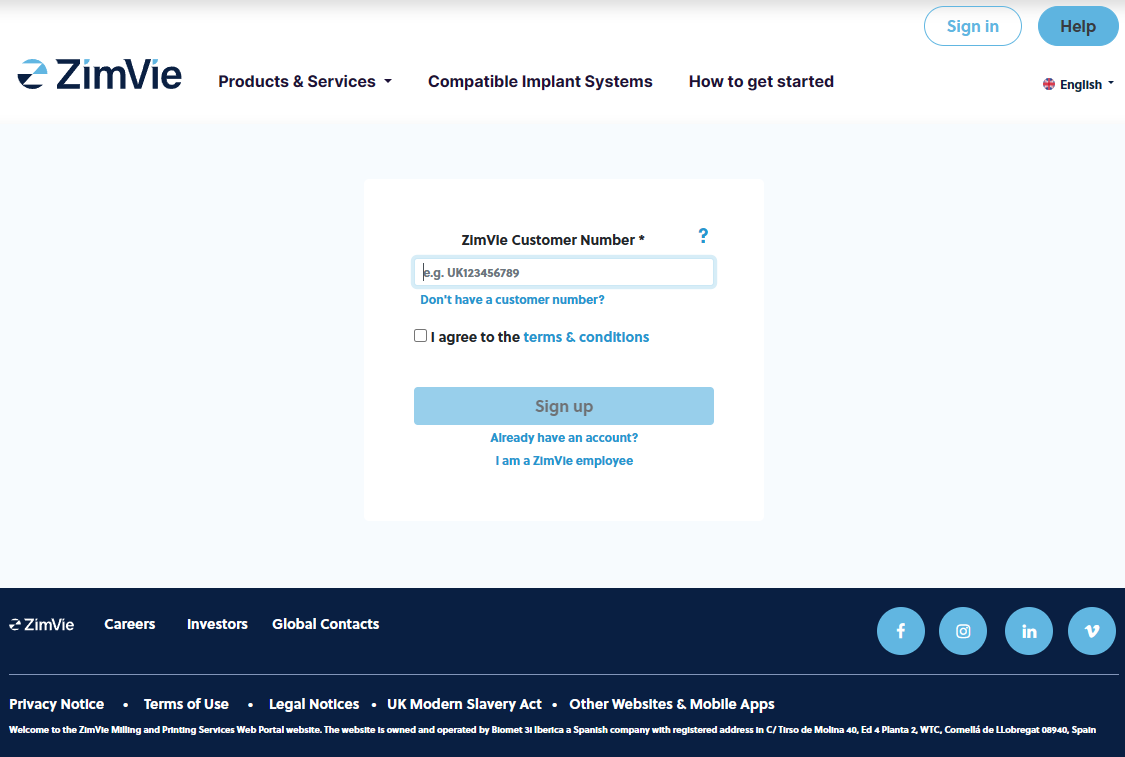Viewport: 1125px width, 757px height.
Task: Click the Sign up button
Action: (564, 406)
